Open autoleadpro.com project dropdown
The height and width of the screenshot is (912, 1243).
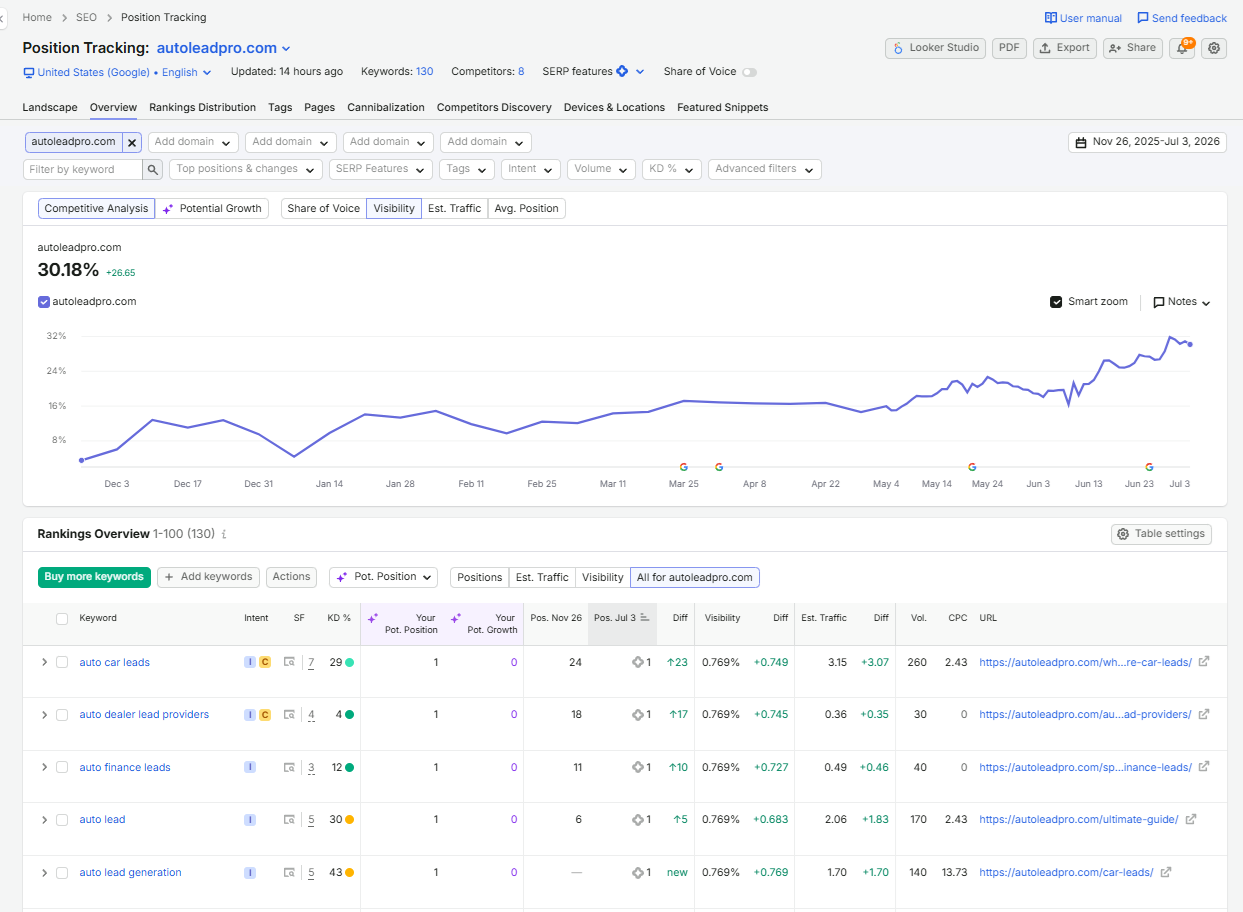tap(223, 48)
